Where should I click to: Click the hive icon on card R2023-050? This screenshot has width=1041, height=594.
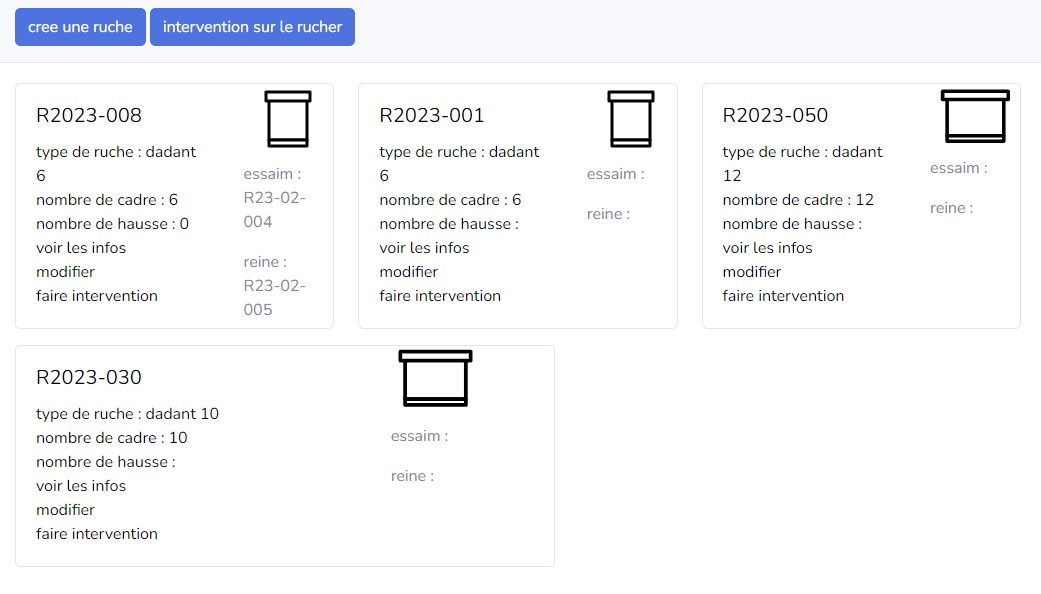point(975,114)
